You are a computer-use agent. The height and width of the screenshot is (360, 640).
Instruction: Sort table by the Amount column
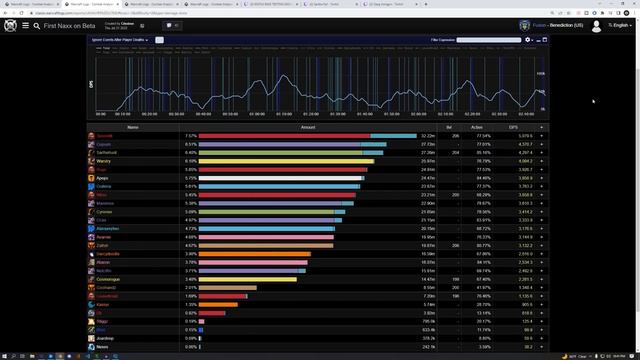click(x=308, y=127)
